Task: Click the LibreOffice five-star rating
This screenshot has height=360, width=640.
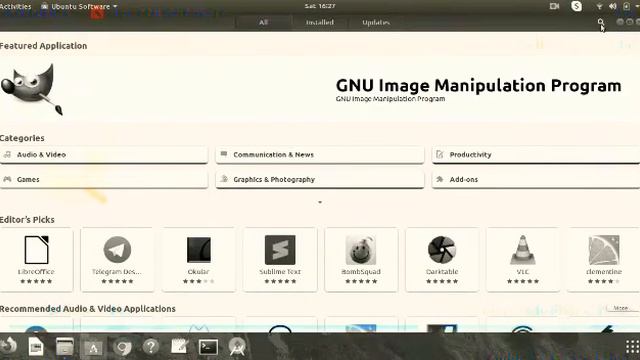Action: click(x=36, y=281)
